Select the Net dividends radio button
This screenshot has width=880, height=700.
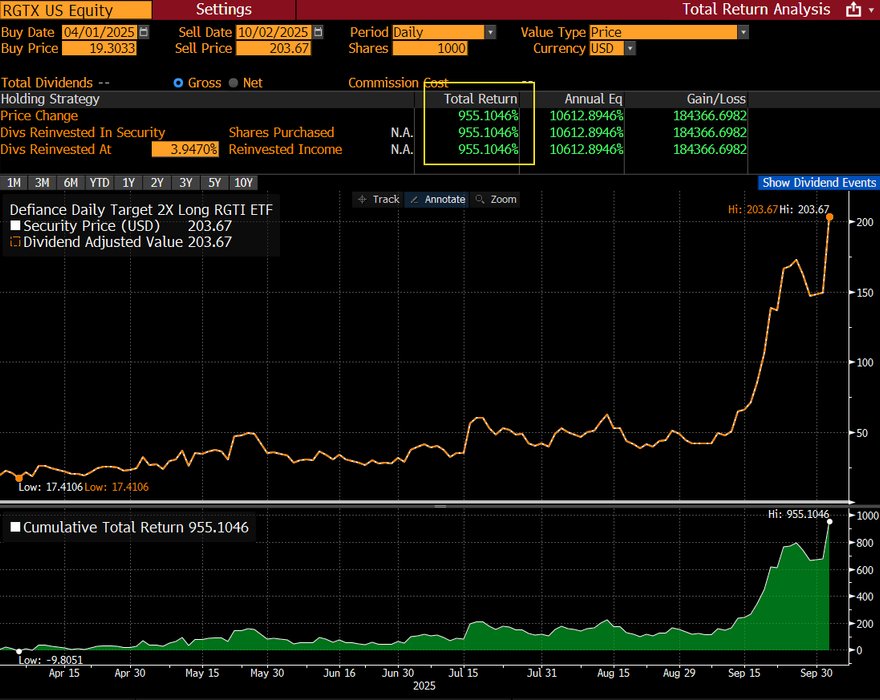coord(234,83)
